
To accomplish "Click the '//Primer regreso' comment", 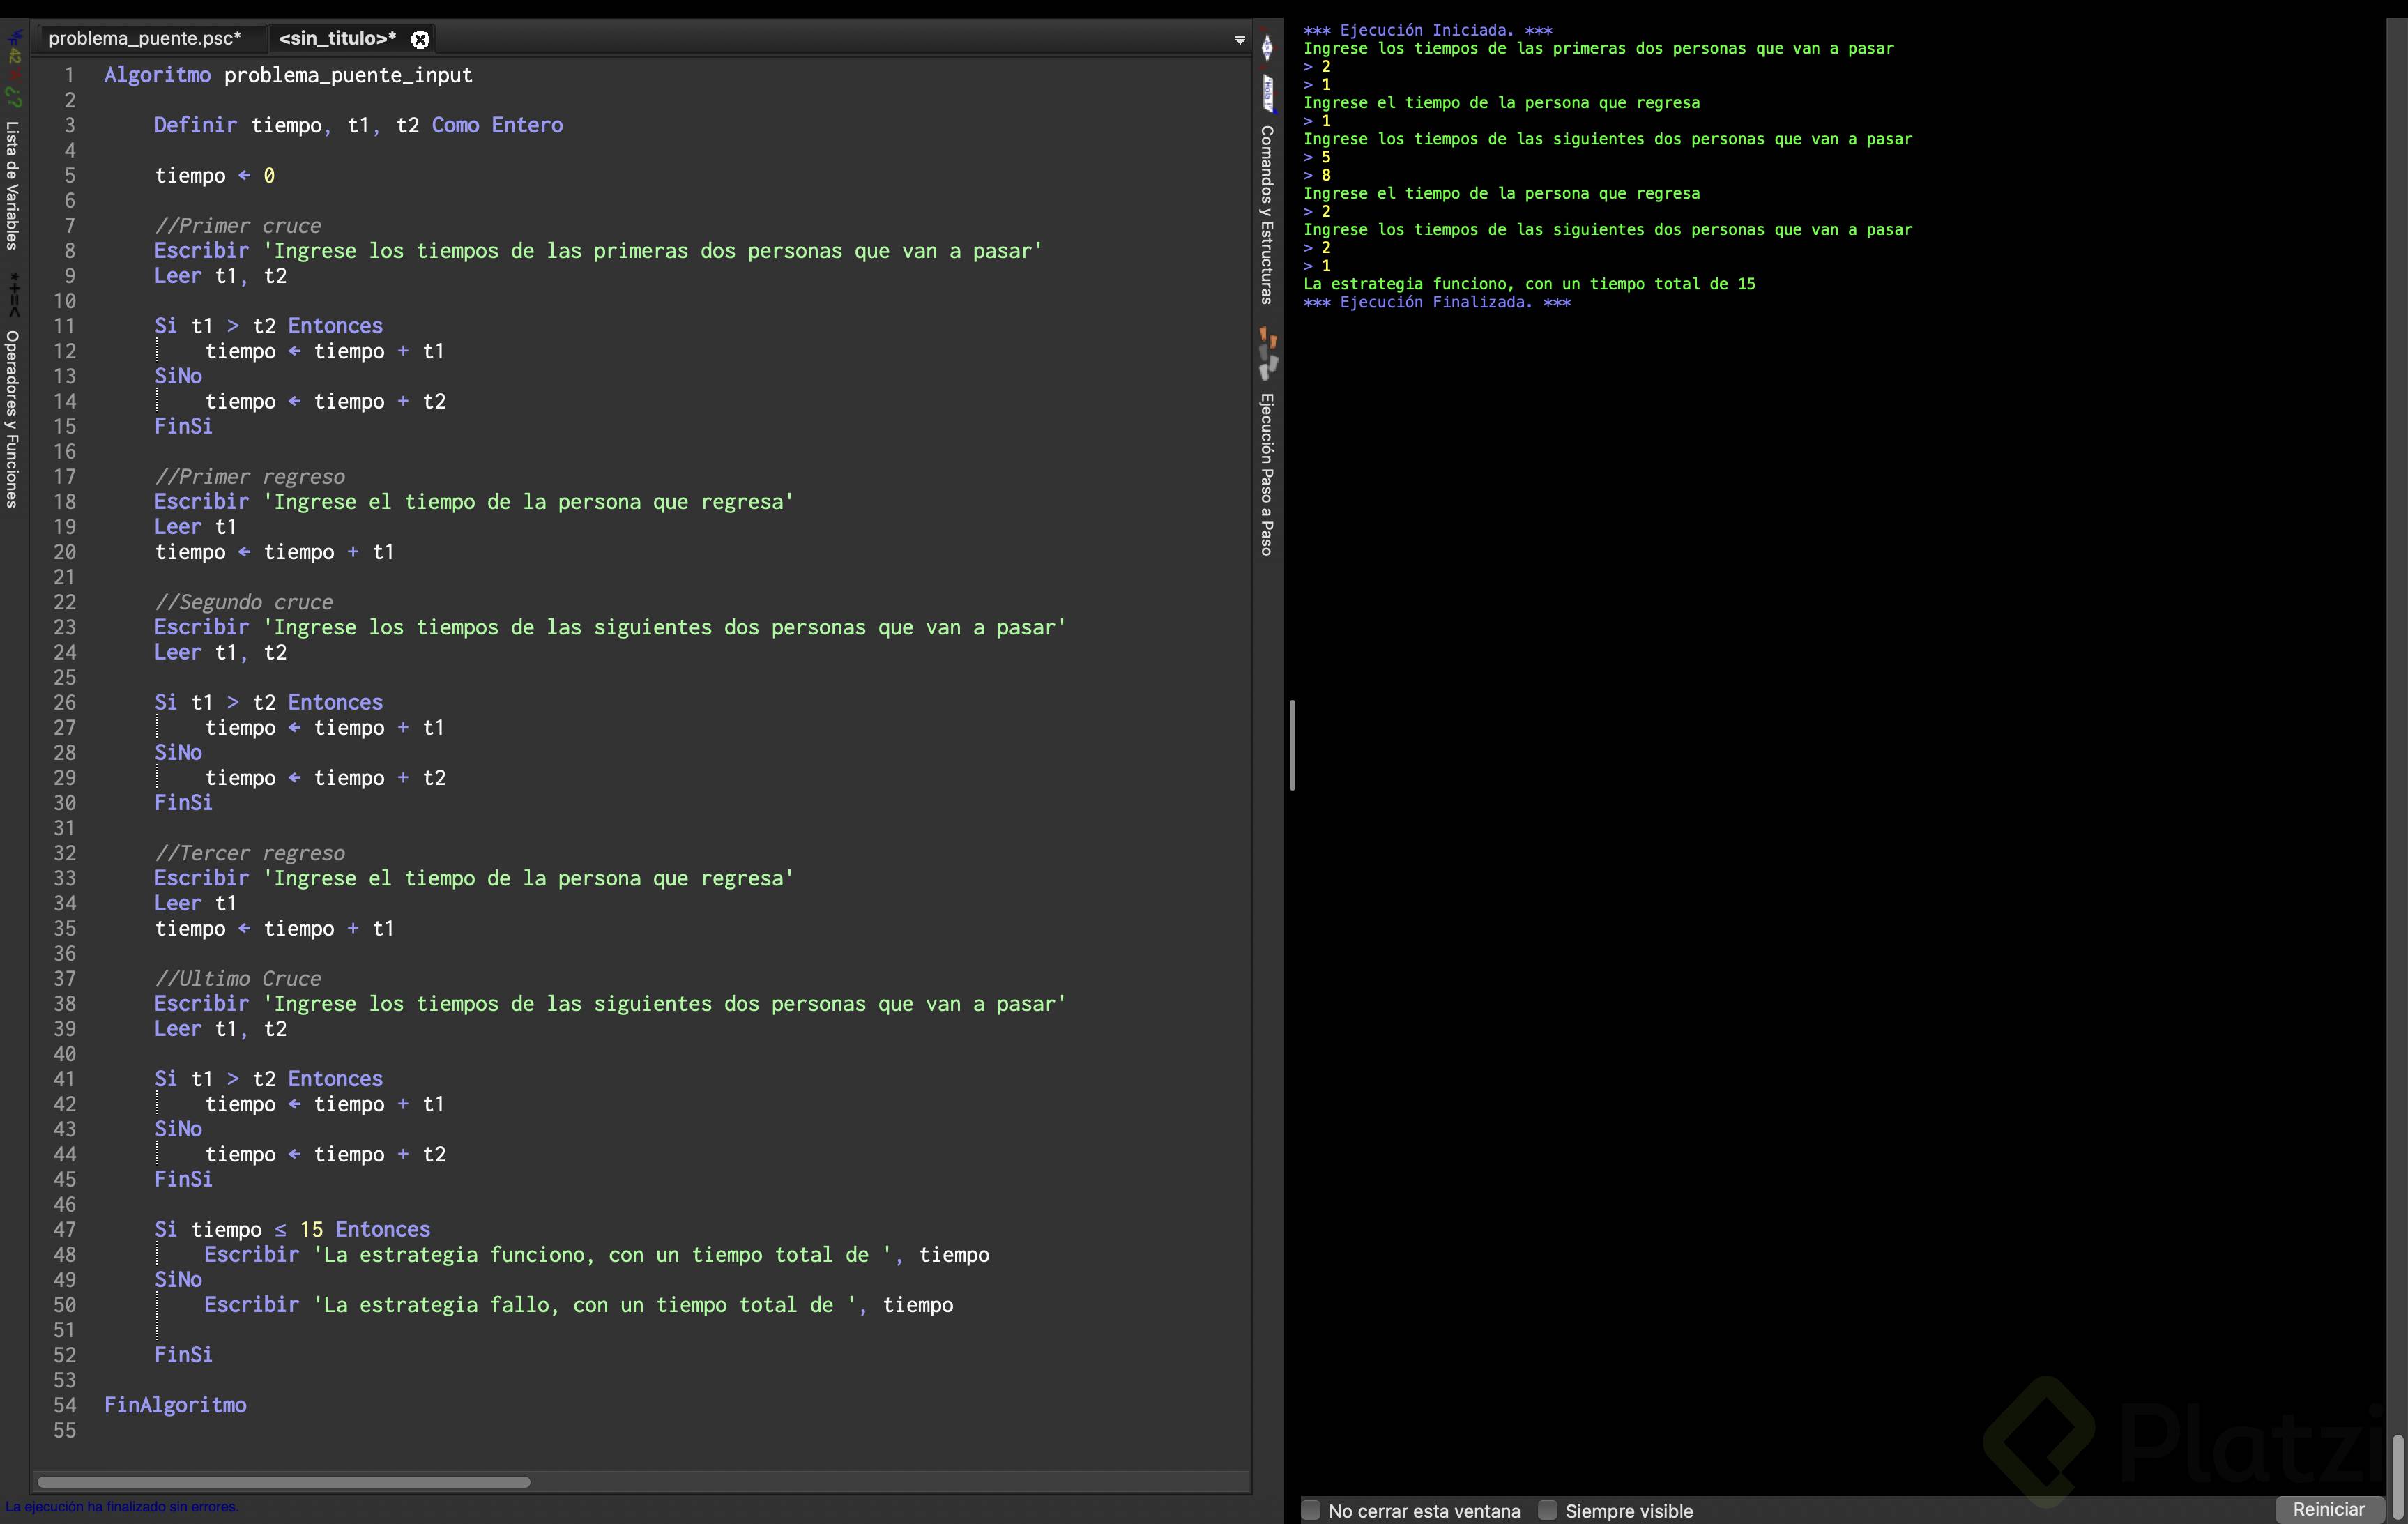I will point(250,477).
